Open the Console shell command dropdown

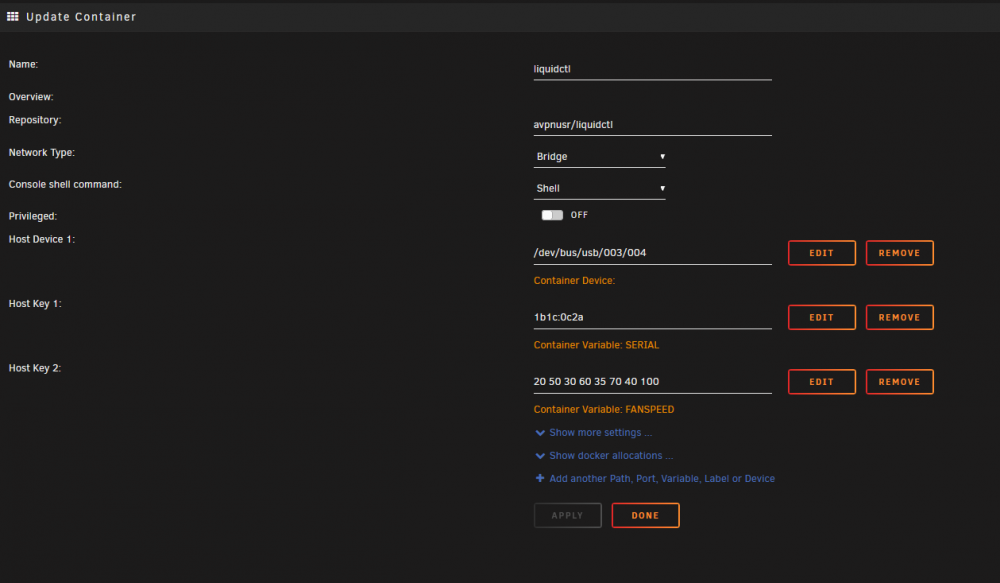coord(599,189)
